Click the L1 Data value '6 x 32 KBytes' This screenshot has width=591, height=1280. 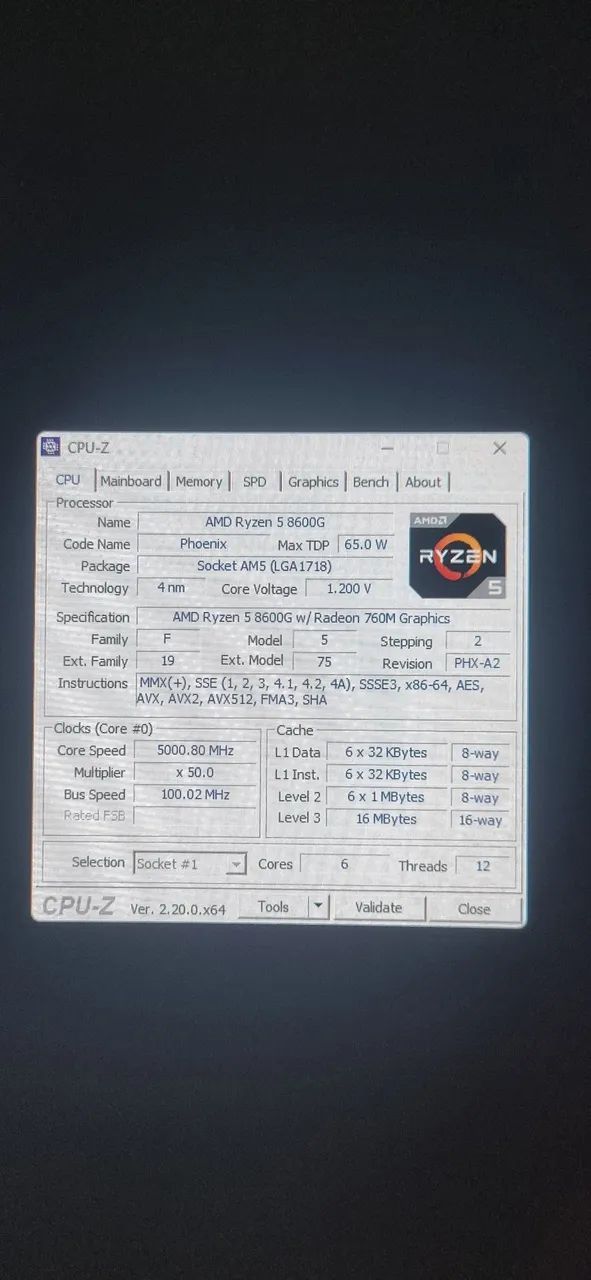coord(386,753)
